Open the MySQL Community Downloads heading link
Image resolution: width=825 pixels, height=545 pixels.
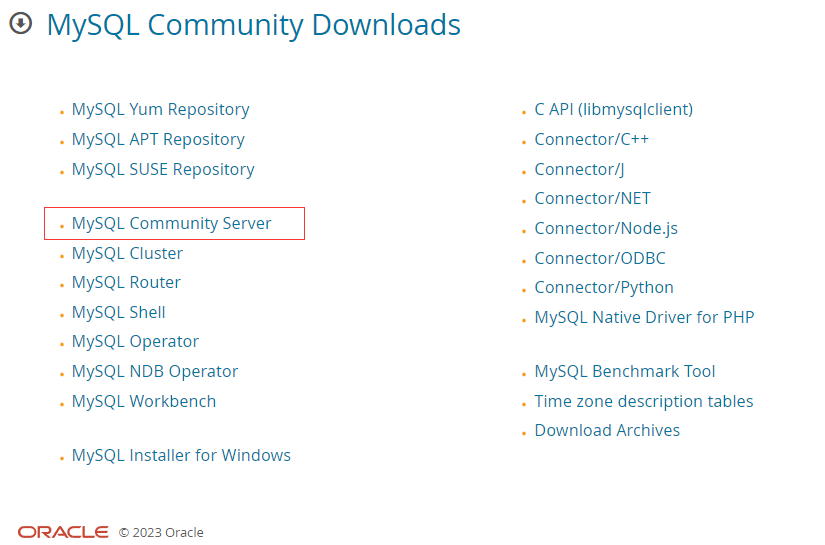tap(254, 25)
